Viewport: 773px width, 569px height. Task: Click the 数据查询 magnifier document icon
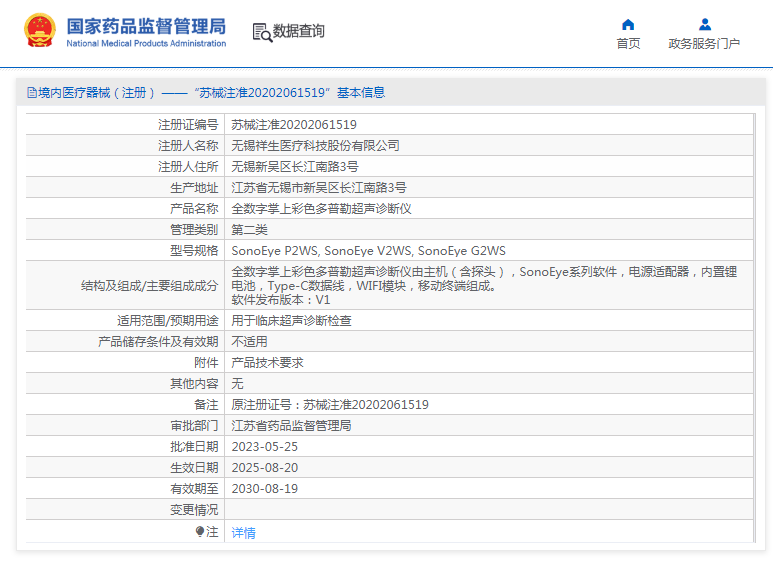click(x=262, y=32)
